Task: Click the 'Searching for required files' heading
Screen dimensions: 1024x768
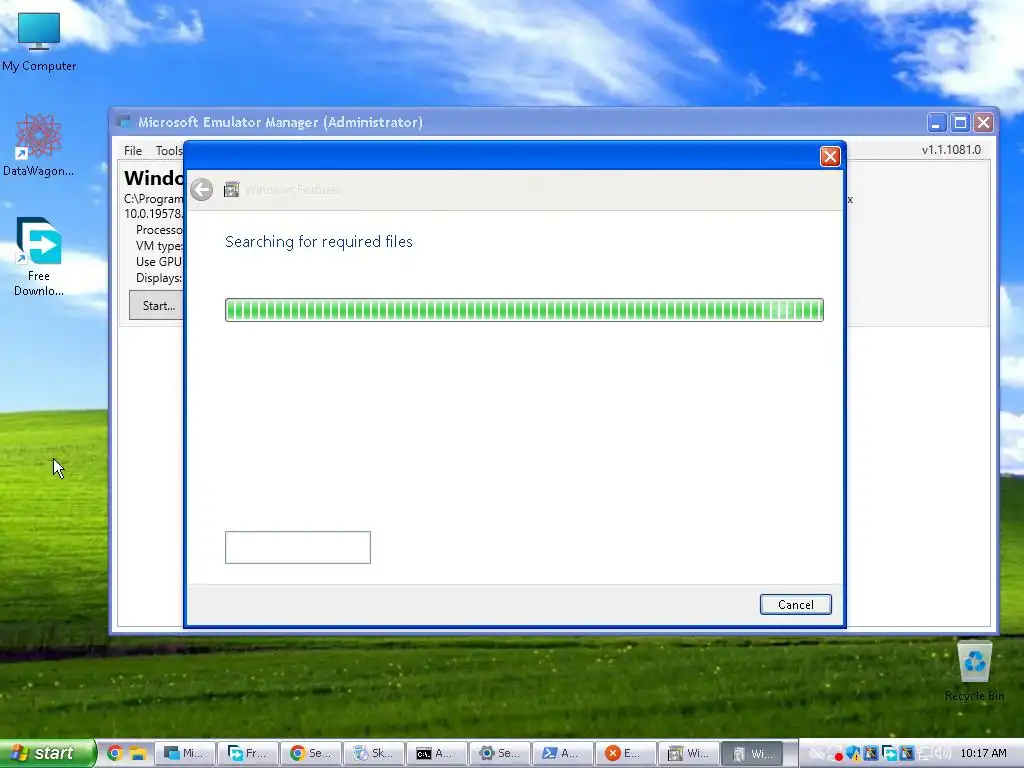Action: point(319,242)
